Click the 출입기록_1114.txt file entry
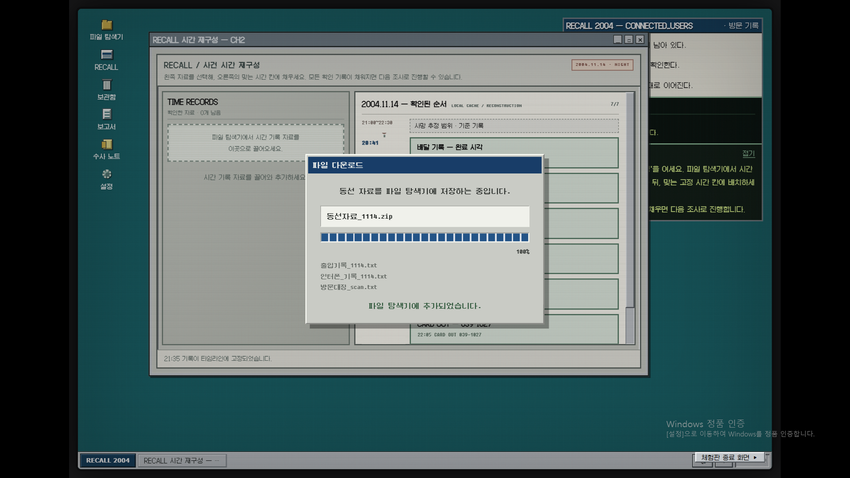Viewport: 850px width, 478px height. pyautogui.click(x=349, y=265)
